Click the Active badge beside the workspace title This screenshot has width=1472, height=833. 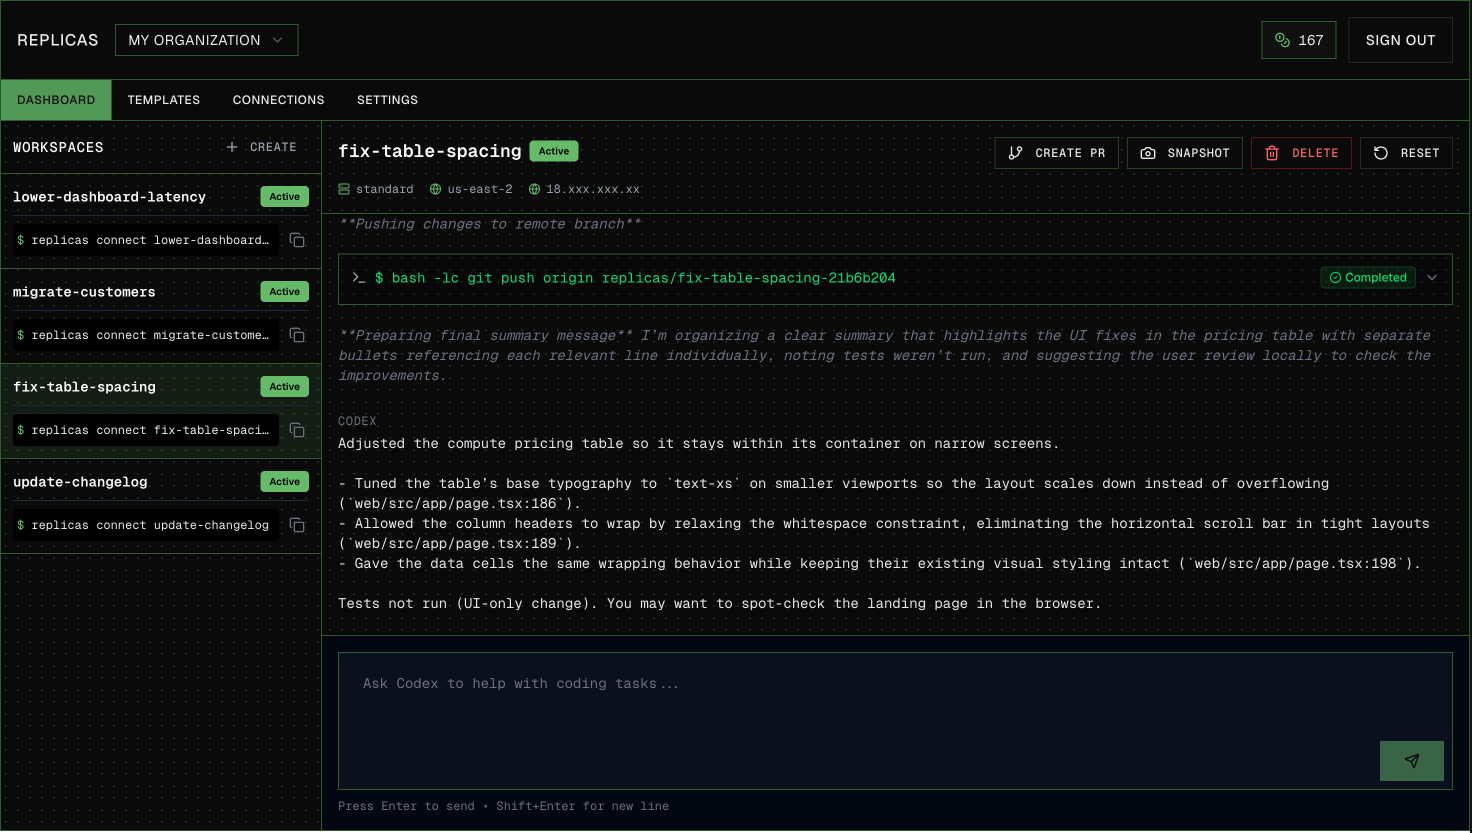click(x=554, y=151)
